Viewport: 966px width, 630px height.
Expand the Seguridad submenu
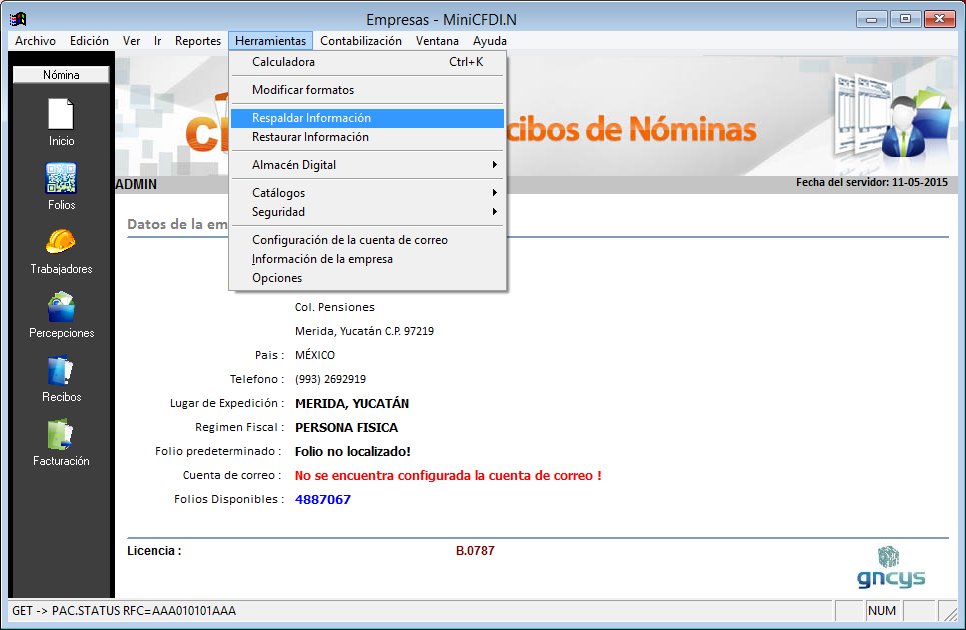click(368, 212)
